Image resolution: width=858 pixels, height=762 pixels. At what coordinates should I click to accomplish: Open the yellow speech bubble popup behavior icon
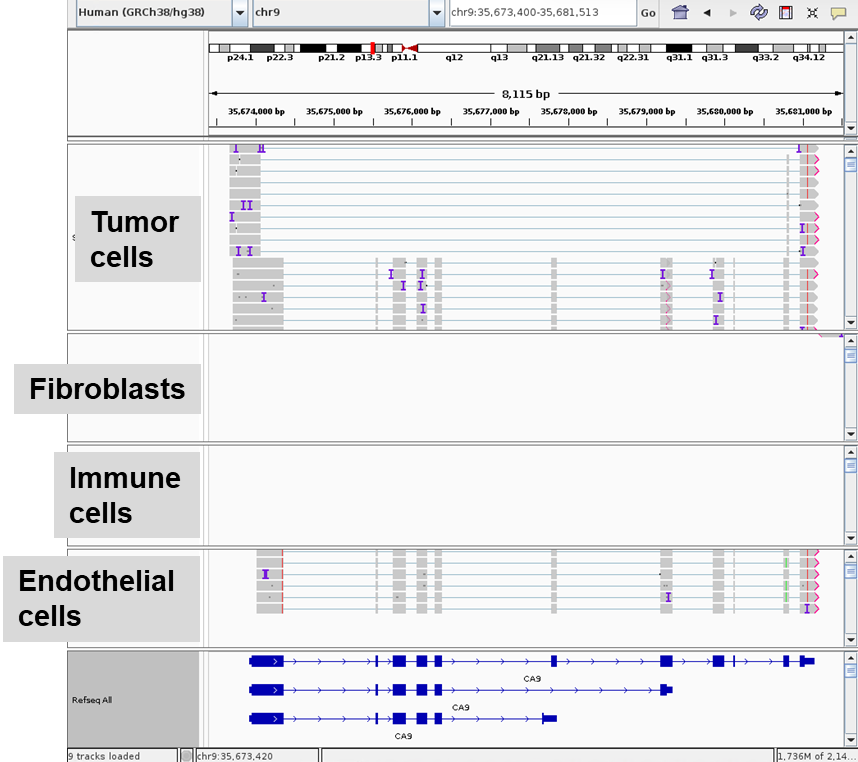pyautogui.click(x=838, y=13)
